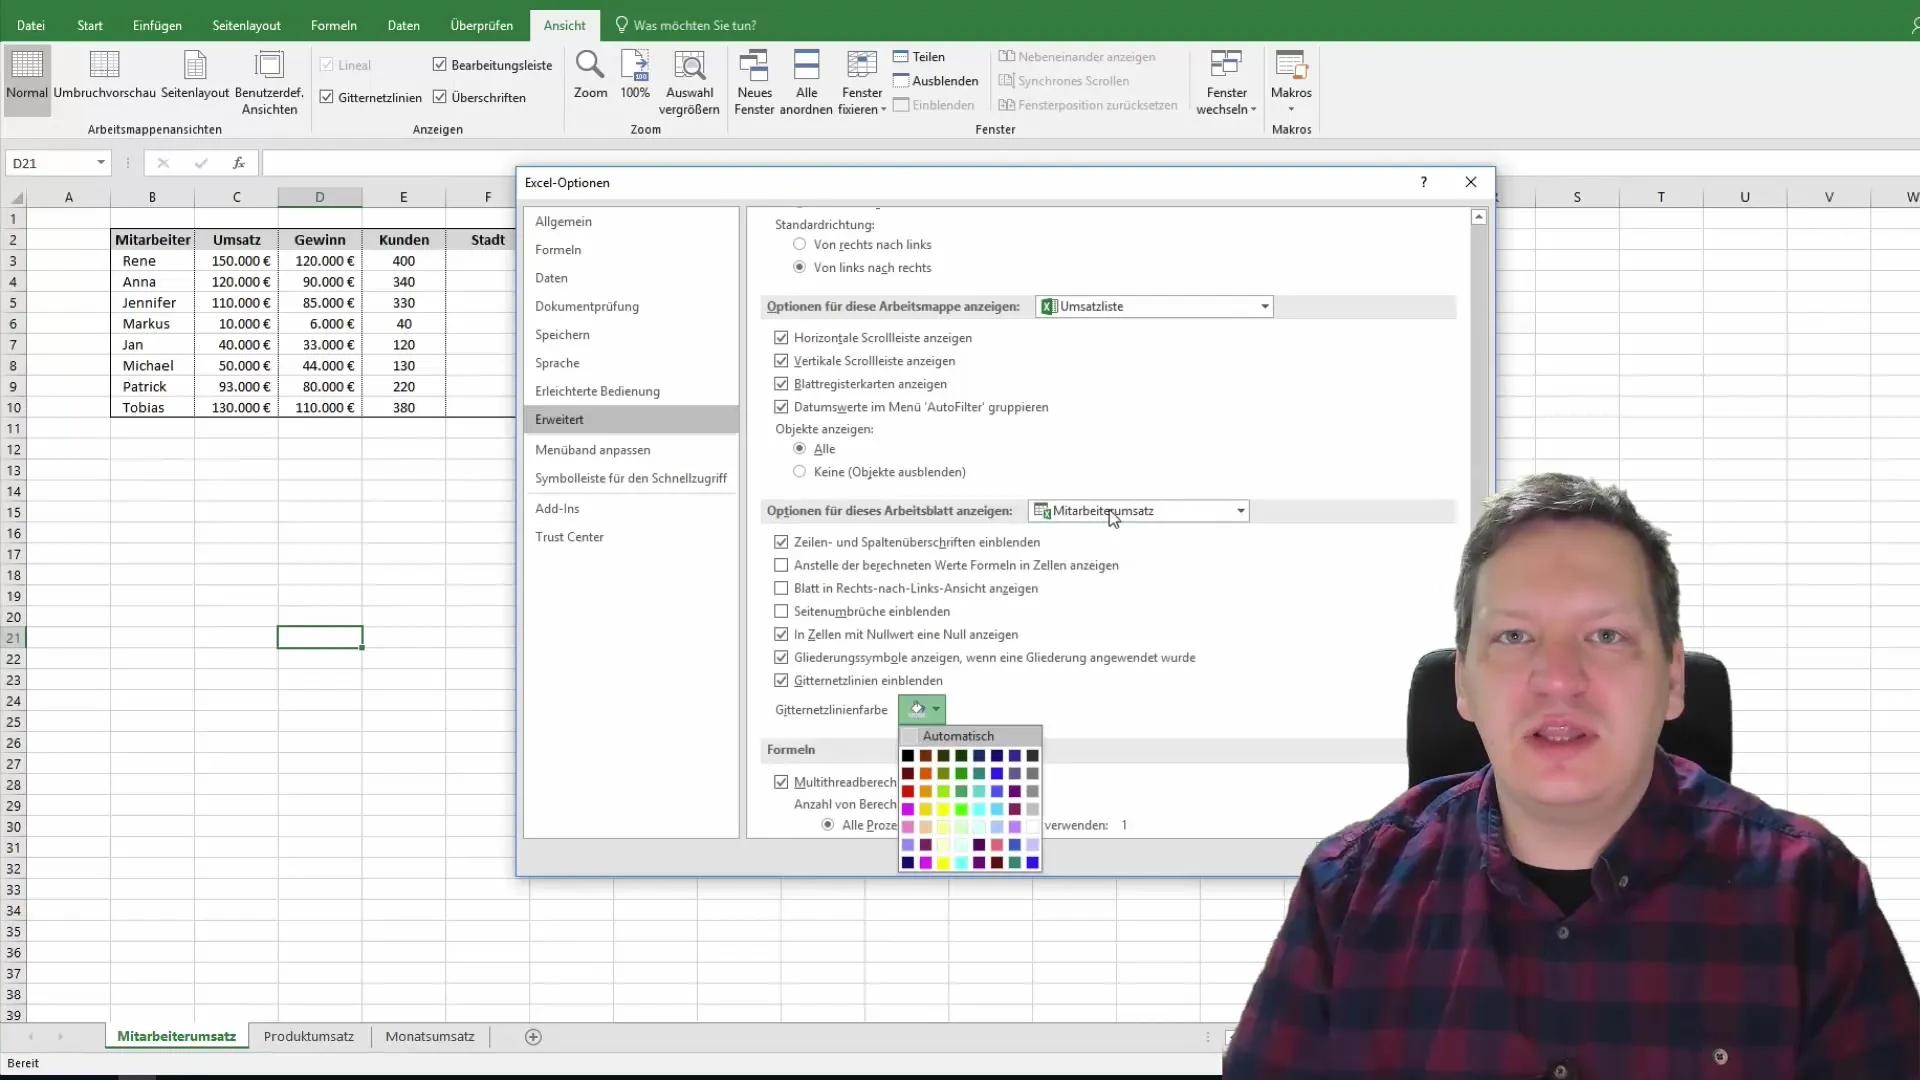Open the Formeln ribbon tab
Image resolution: width=1920 pixels, height=1080 pixels.
333,25
